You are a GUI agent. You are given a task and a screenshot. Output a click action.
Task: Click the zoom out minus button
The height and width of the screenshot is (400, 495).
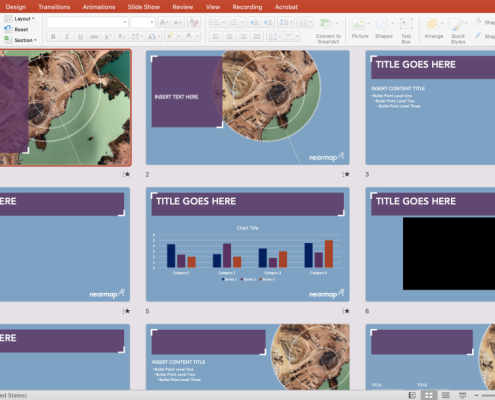(x=477, y=395)
